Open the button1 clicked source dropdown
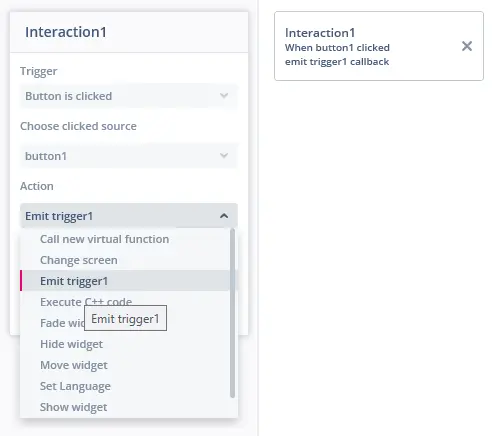This screenshot has height=436, width=492. click(x=129, y=156)
